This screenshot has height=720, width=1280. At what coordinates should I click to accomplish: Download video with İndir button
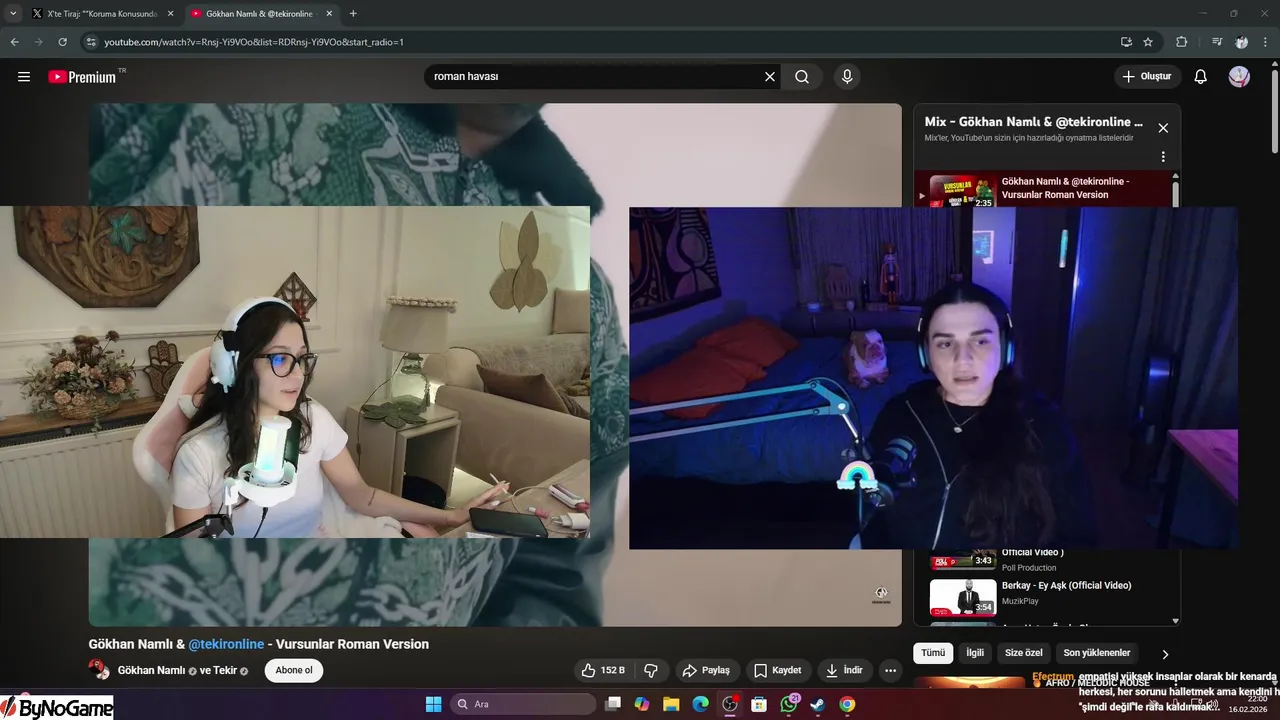click(844, 670)
